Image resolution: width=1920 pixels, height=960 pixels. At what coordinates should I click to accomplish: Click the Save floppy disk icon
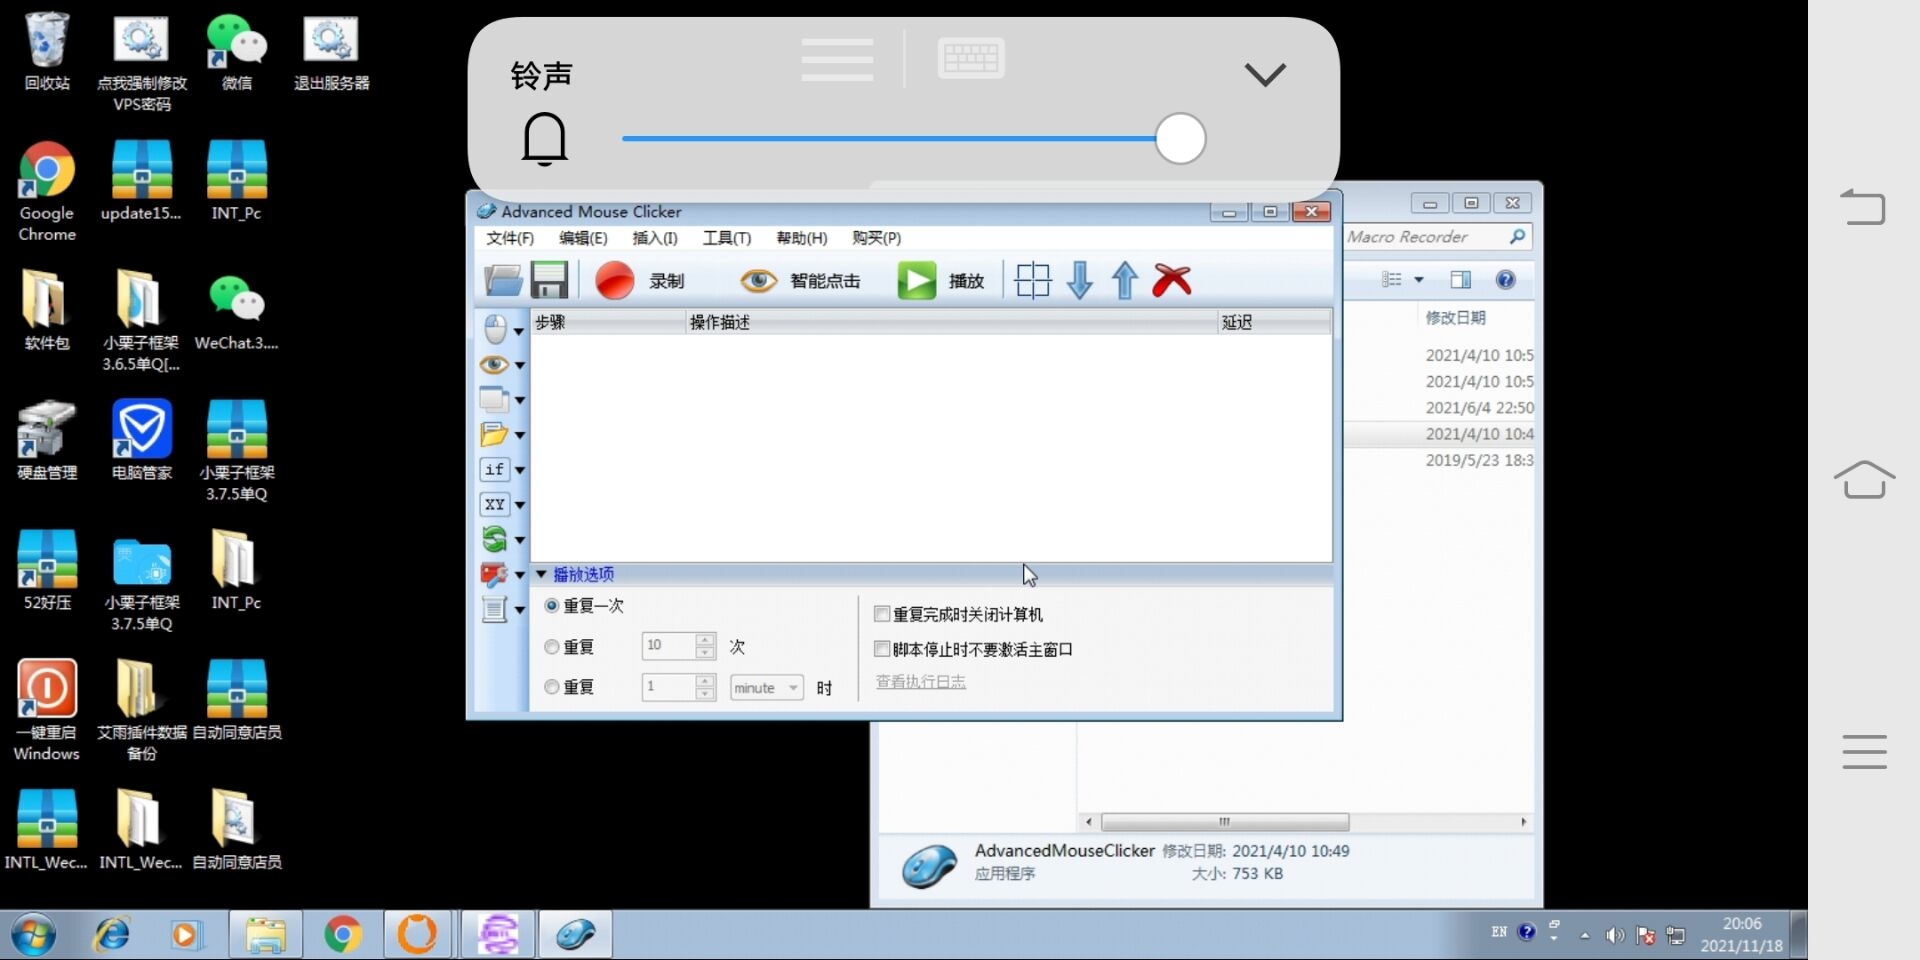(x=549, y=281)
